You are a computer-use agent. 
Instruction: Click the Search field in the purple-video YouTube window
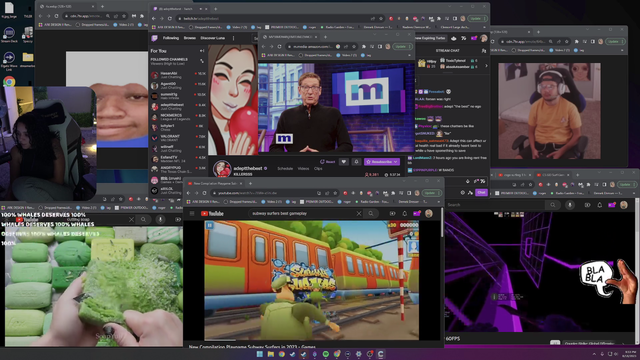pos(496,205)
